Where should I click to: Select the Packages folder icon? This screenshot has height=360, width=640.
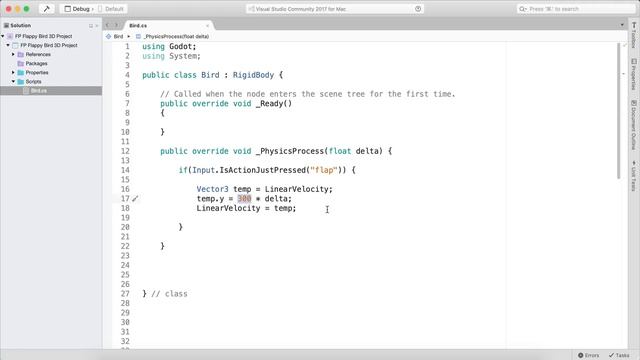coord(20,63)
